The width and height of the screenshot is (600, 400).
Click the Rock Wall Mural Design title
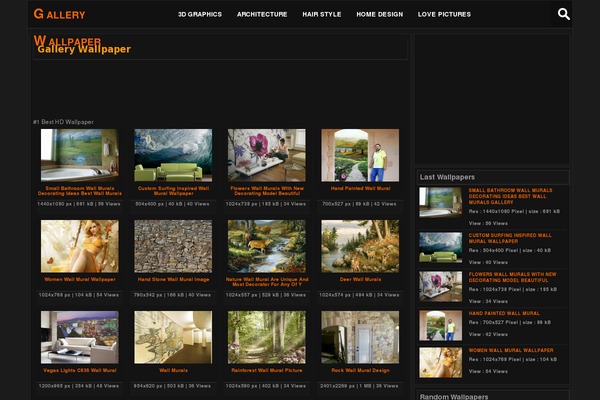click(x=360, y=371)
